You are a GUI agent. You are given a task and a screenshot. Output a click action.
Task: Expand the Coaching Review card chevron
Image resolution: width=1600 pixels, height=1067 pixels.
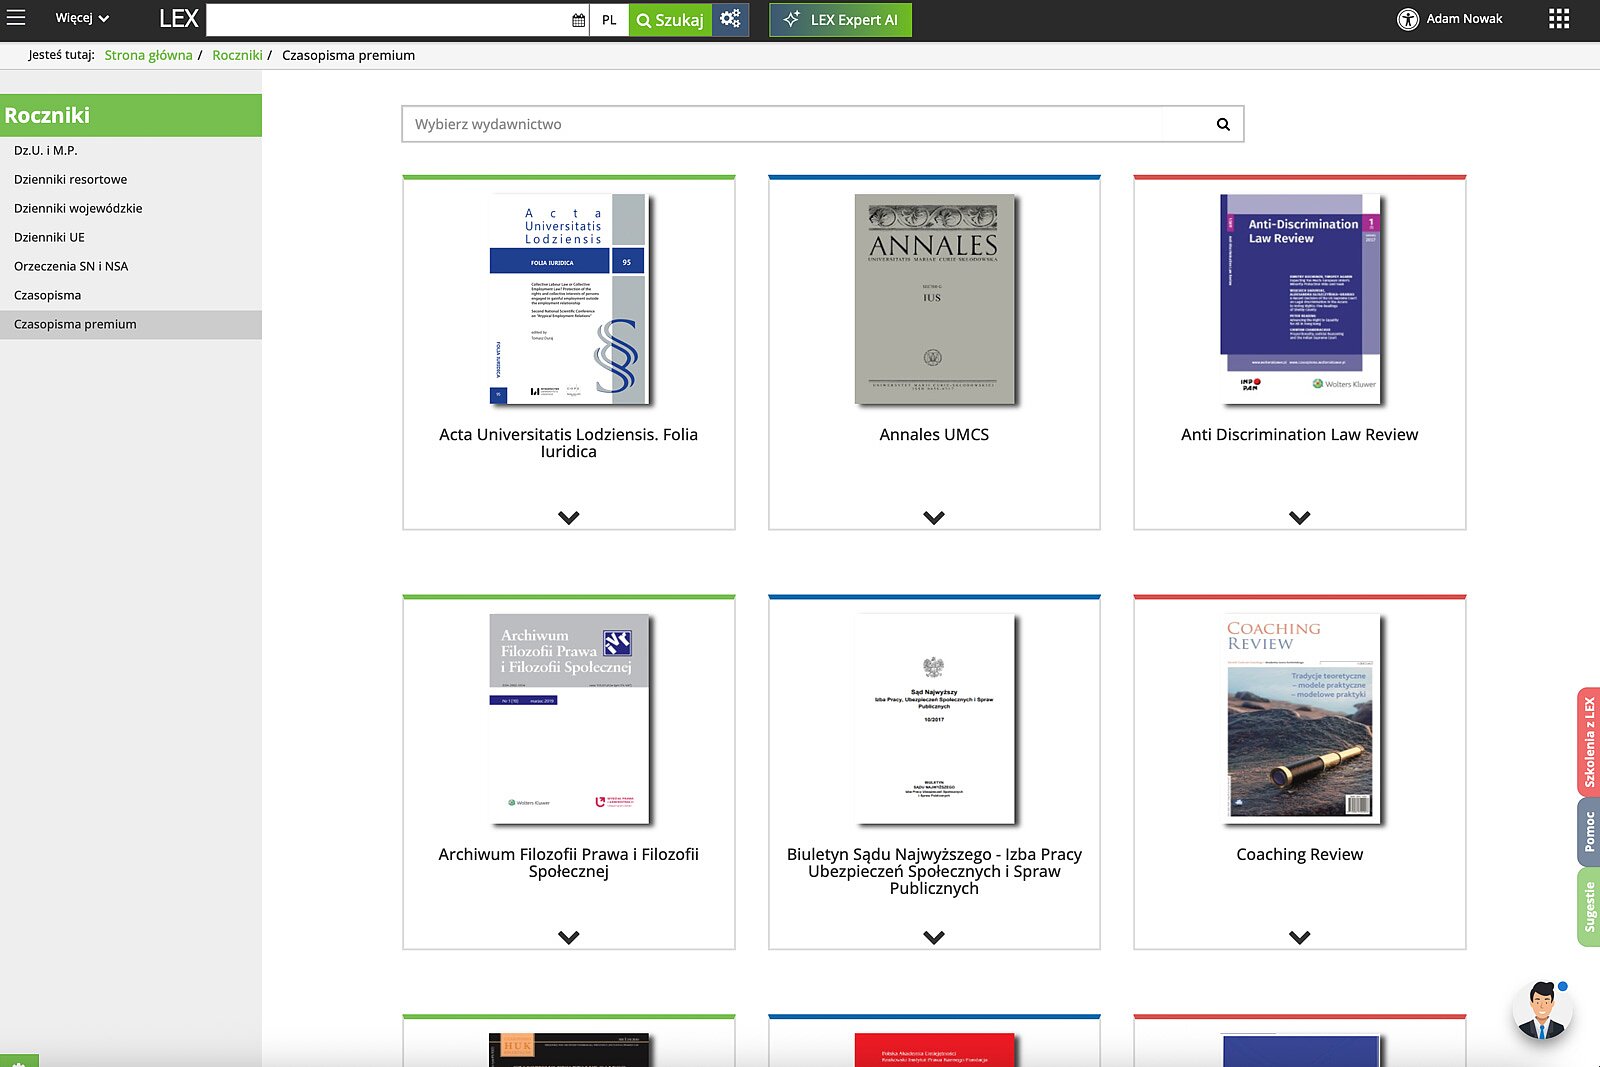1299,938
